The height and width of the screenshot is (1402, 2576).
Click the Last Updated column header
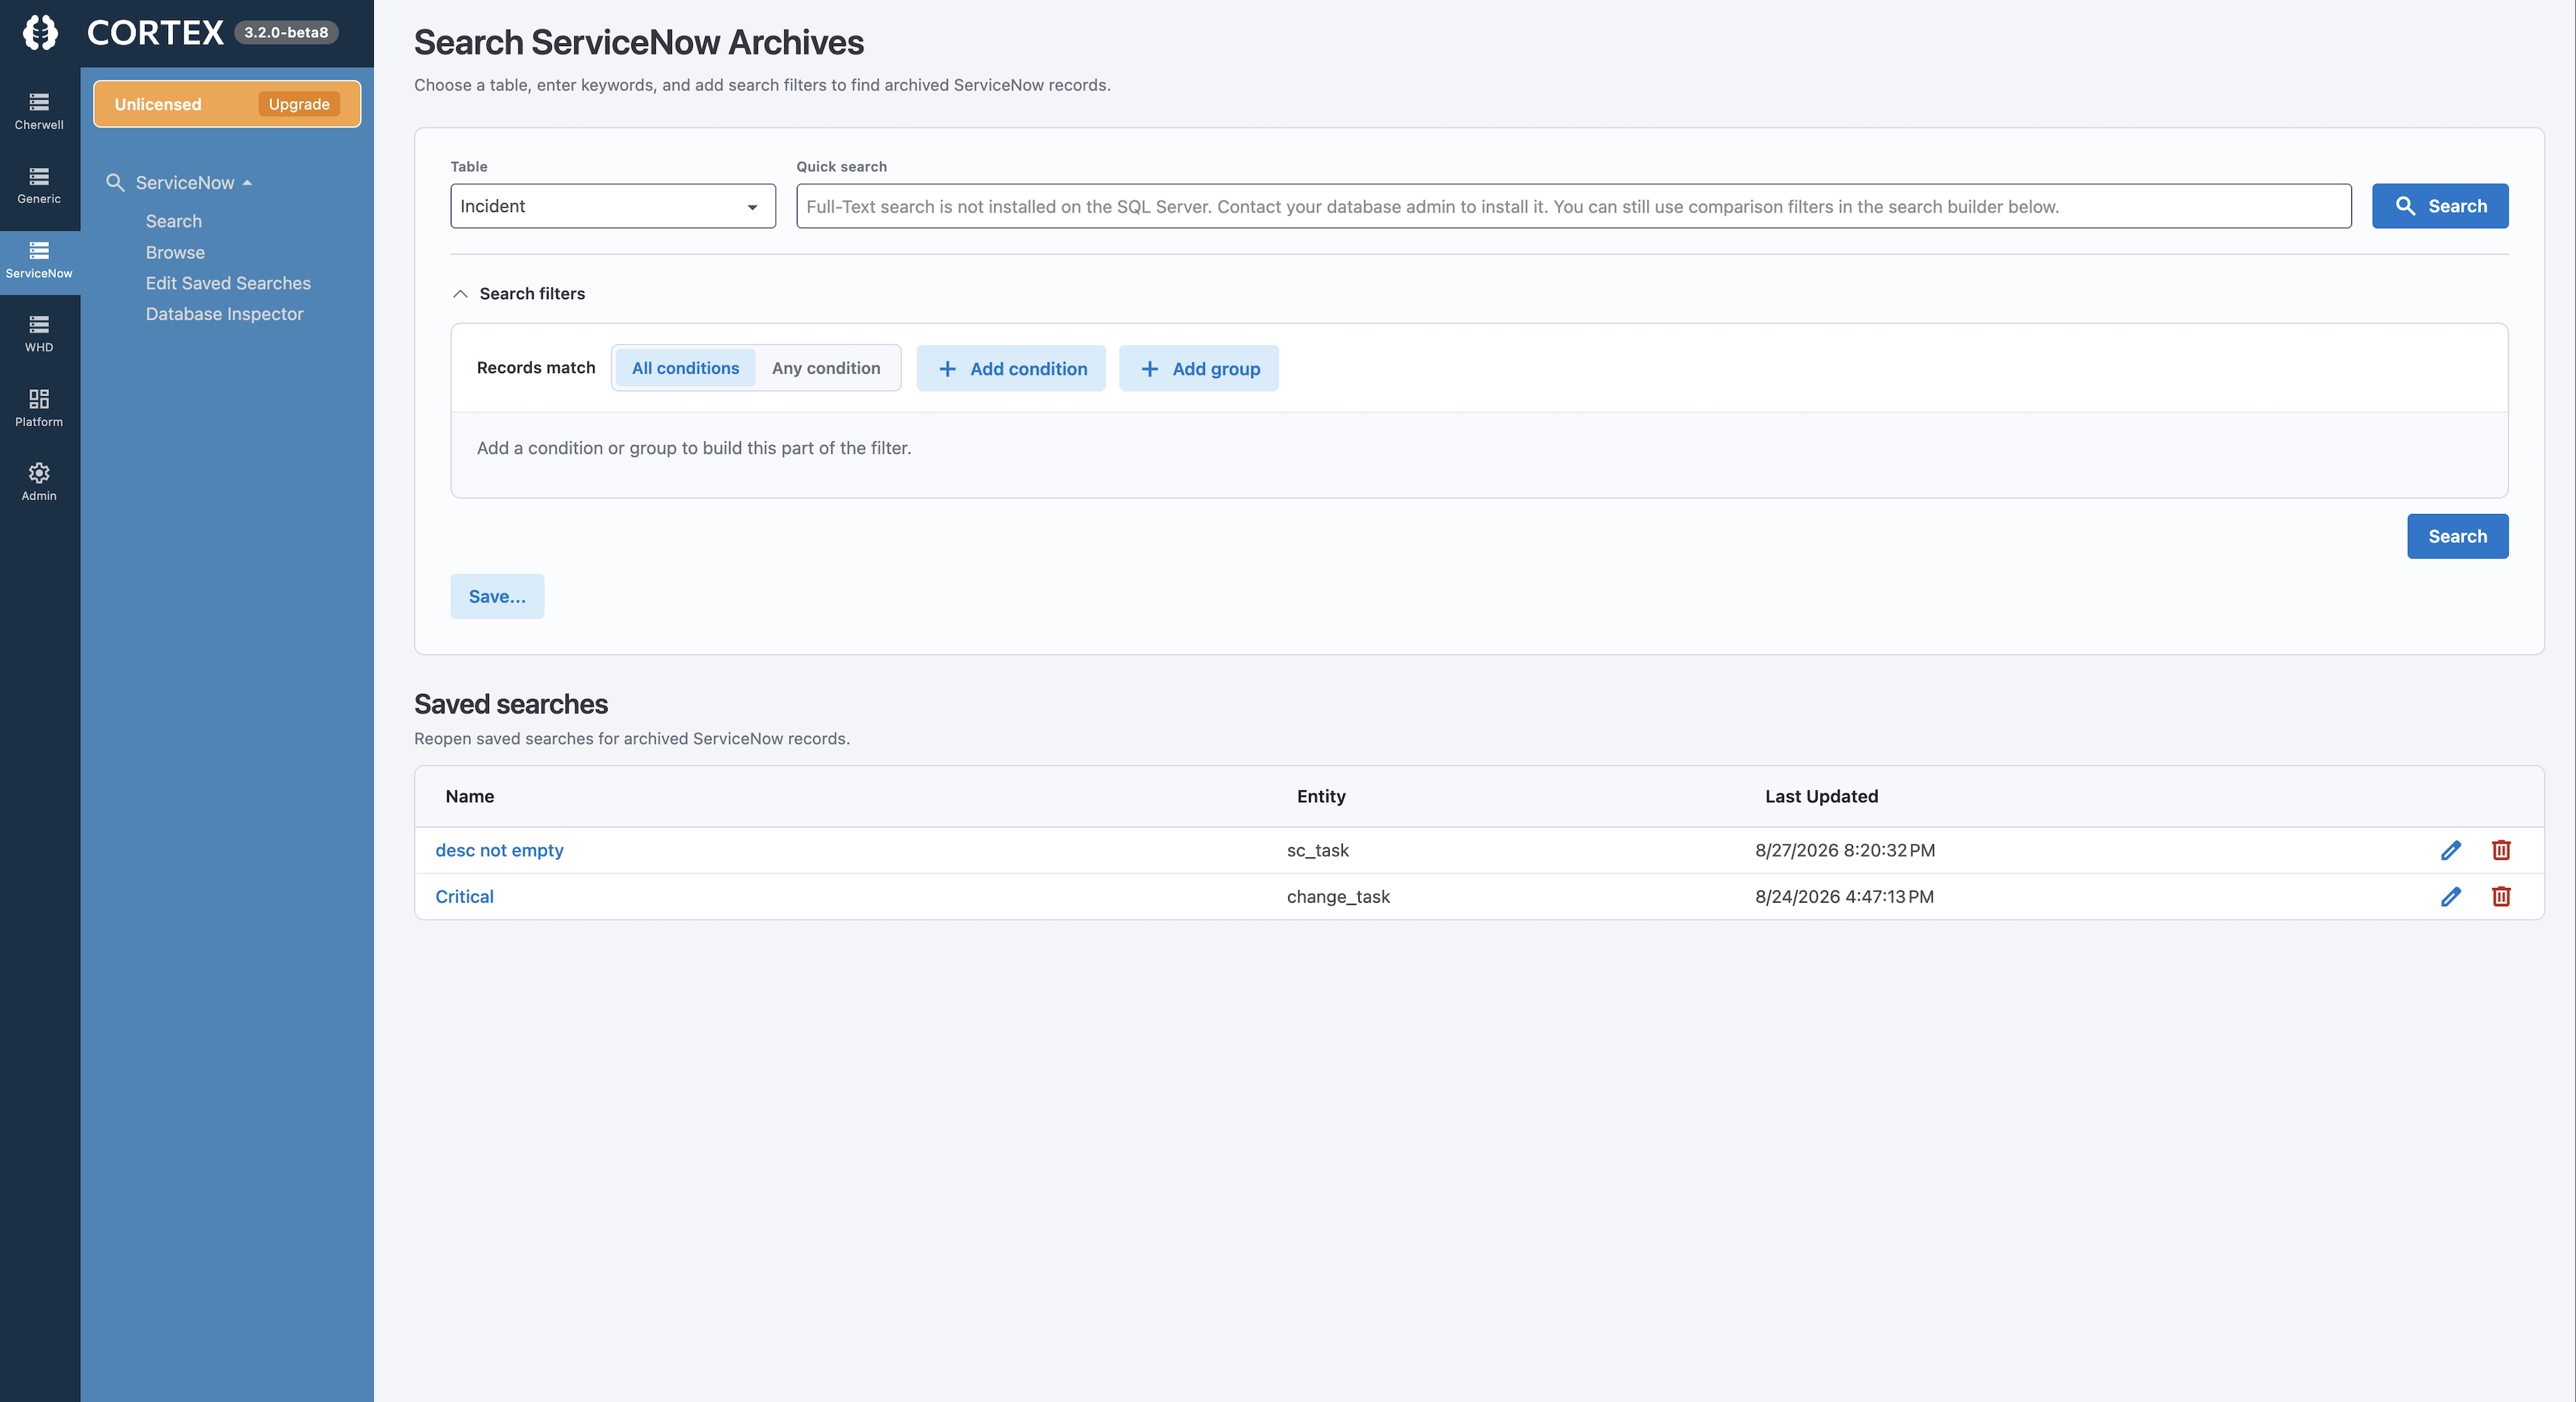click(1821, 797)
